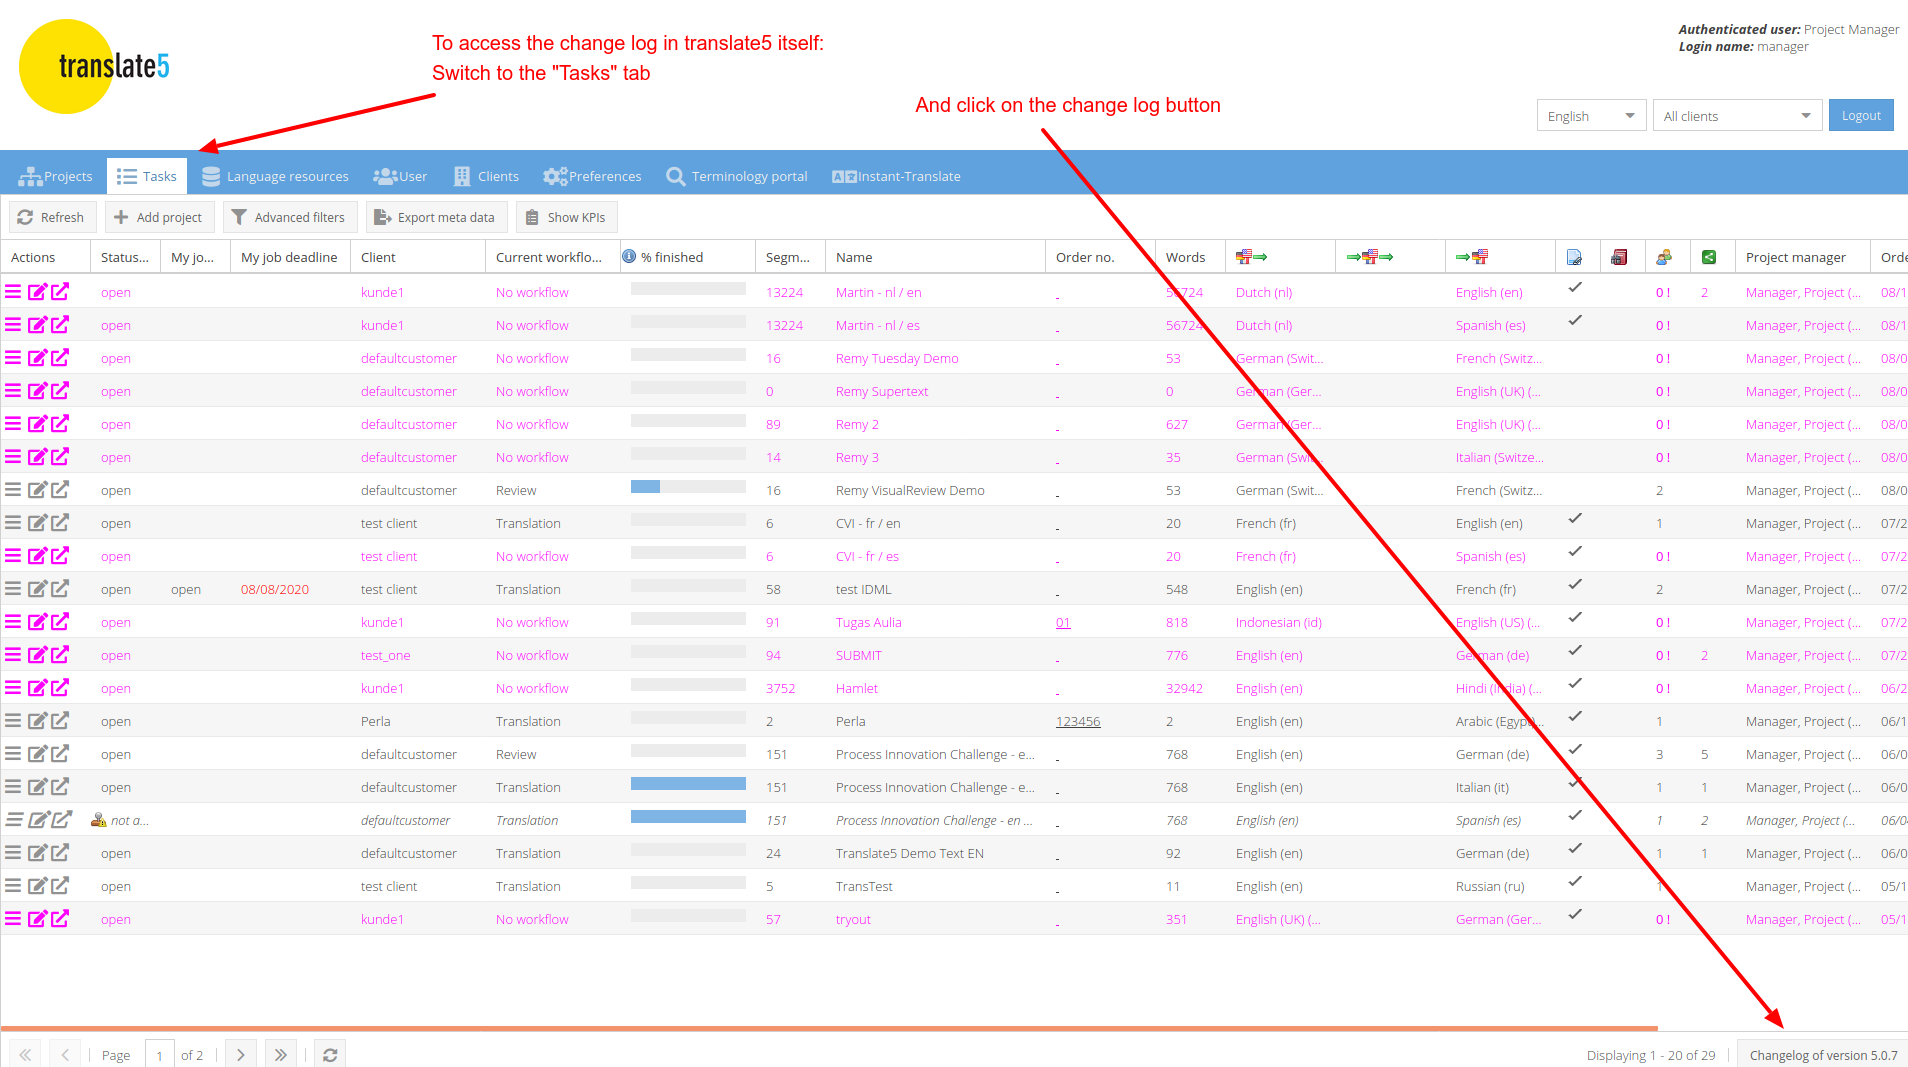Screen dimensions: 1908x1067
Task: Sort by the Client column header
Action: [x=417, y=257]
